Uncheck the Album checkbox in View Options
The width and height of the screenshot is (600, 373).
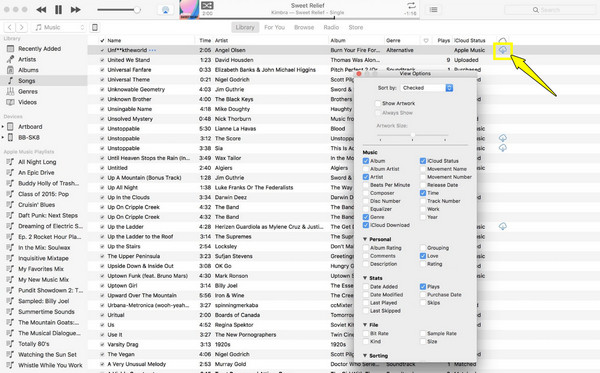(366, 161)
